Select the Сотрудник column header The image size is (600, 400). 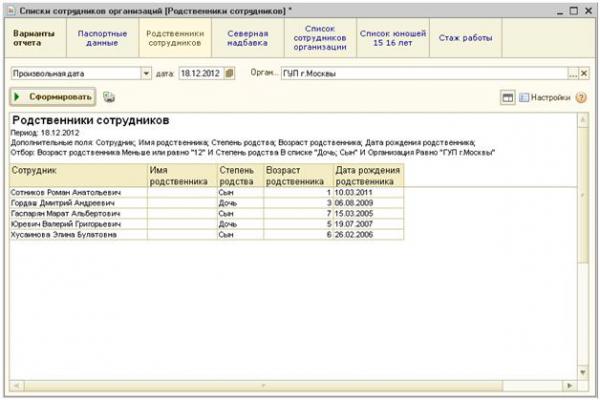(78, 175)
